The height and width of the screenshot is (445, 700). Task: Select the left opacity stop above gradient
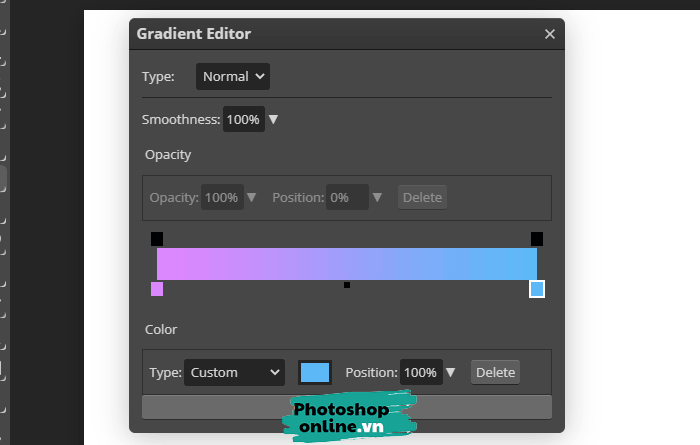157,239
